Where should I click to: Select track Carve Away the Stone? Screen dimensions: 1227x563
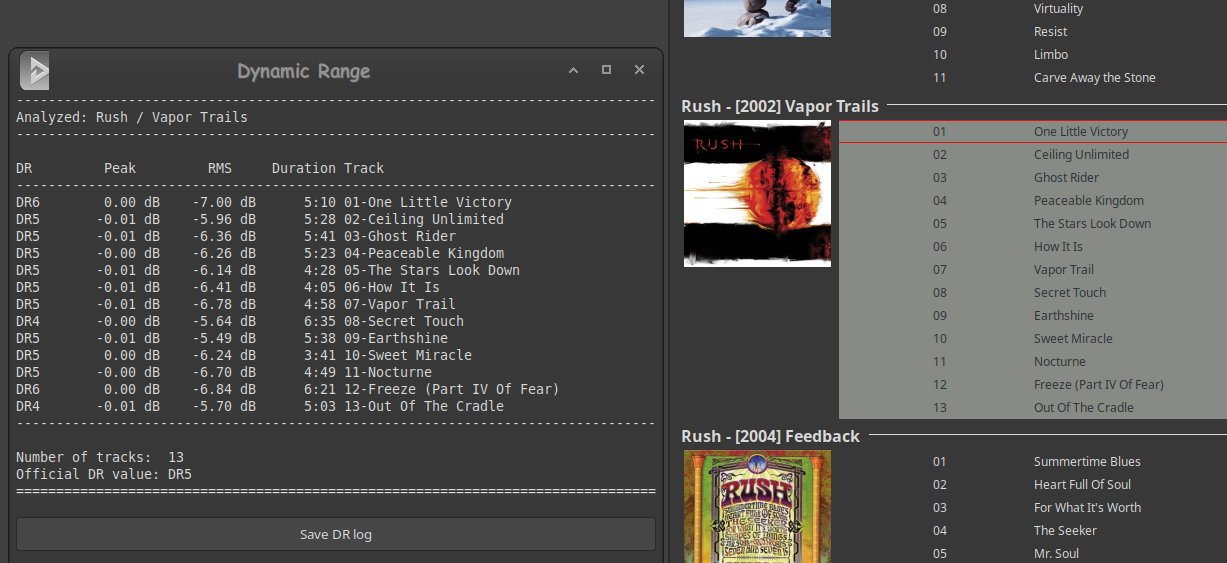(x=1033, y=77)
